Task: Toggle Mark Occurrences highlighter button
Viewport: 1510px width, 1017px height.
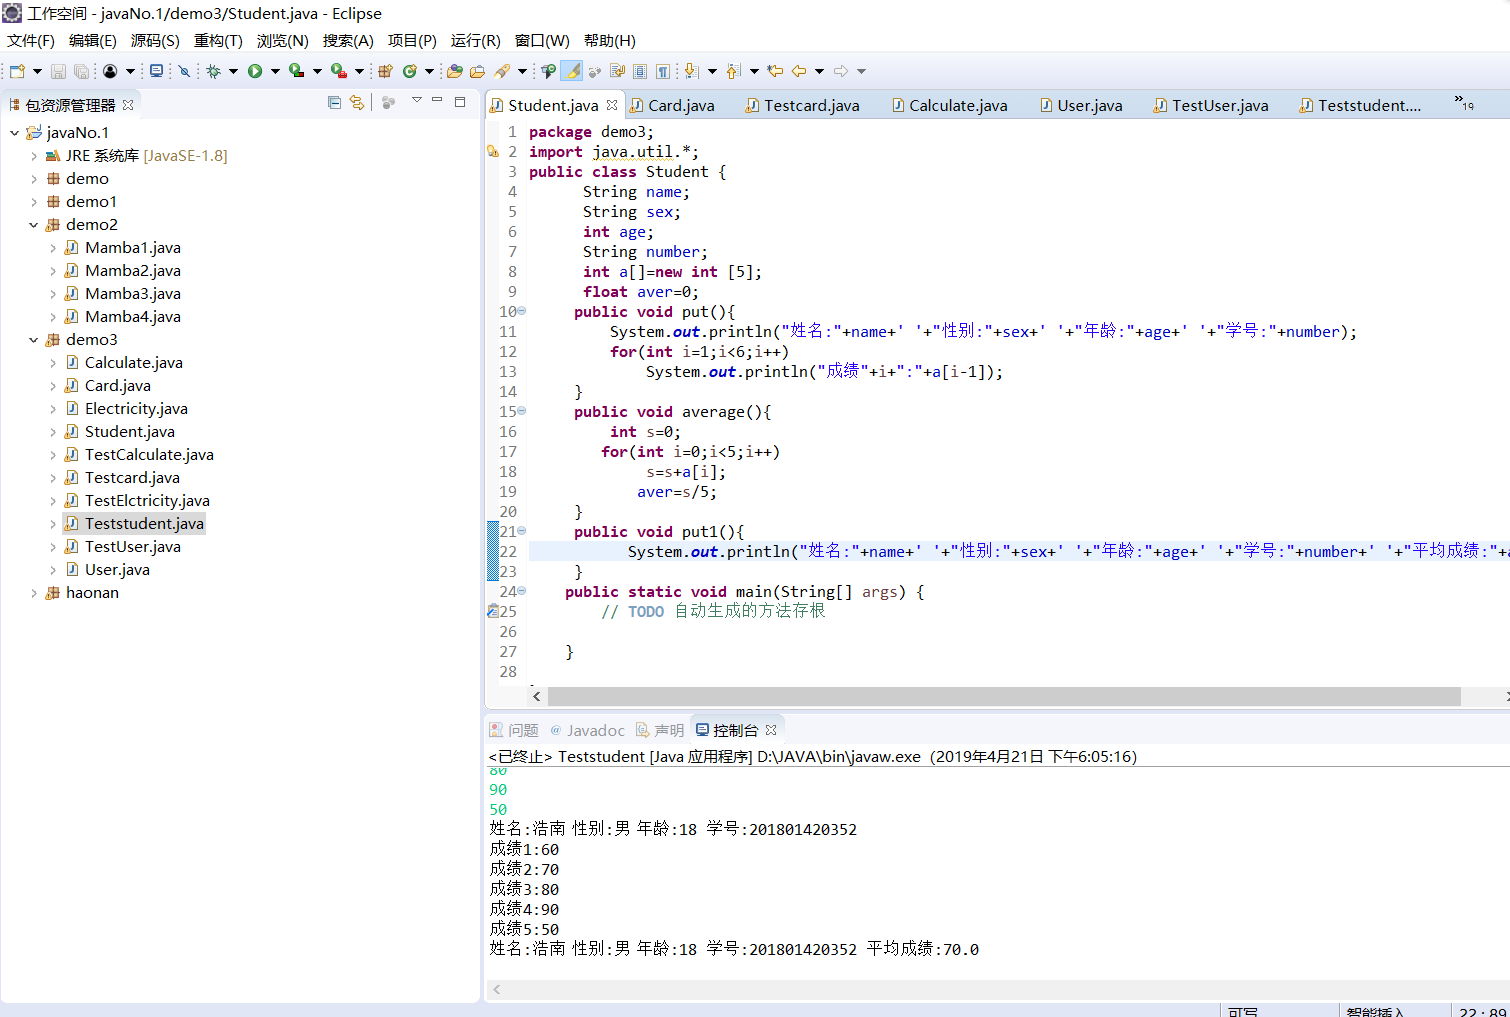Action: (x=572, y=71)
